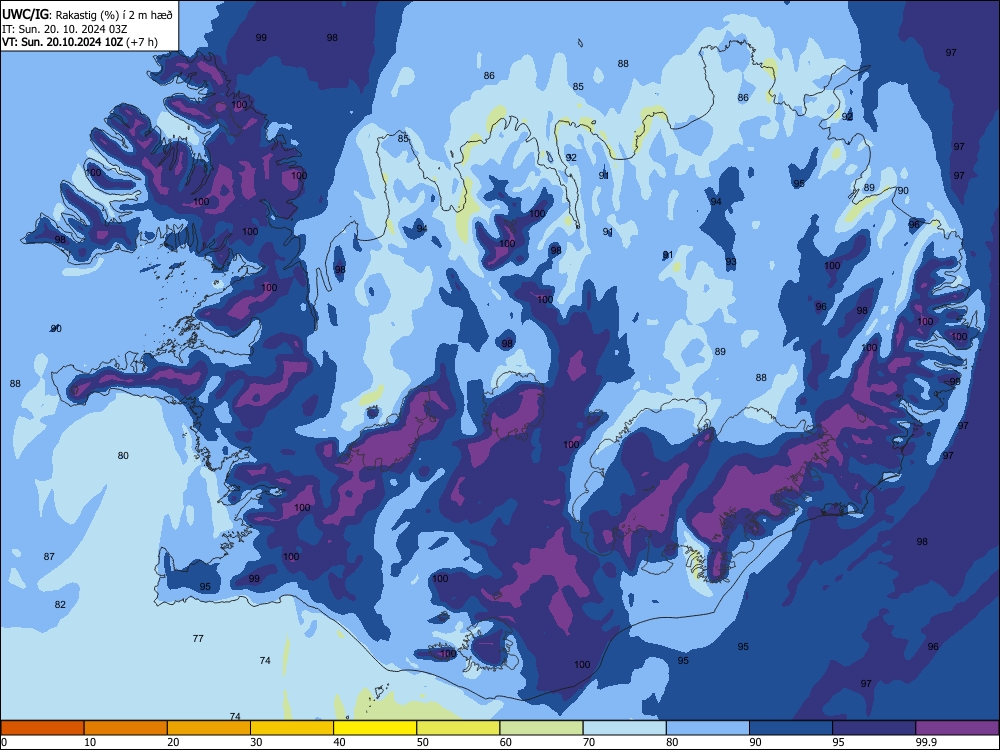The image size is (1000, 750).
Task: Click the '50' legend tick label
Action: 423,742
